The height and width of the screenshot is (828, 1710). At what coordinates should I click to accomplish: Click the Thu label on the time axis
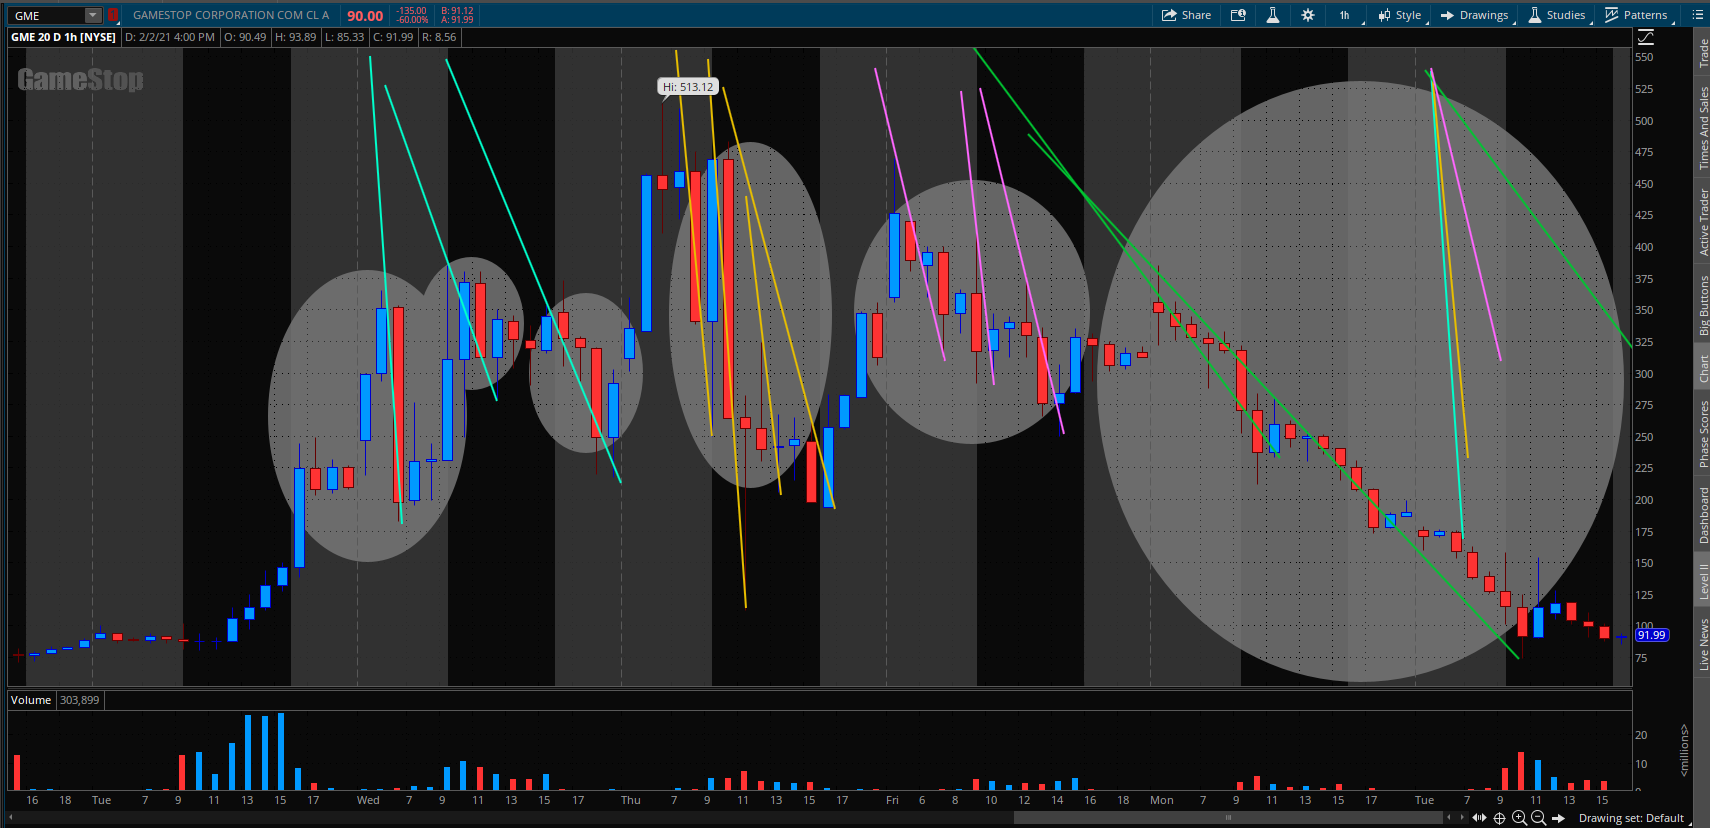(631, 800)
